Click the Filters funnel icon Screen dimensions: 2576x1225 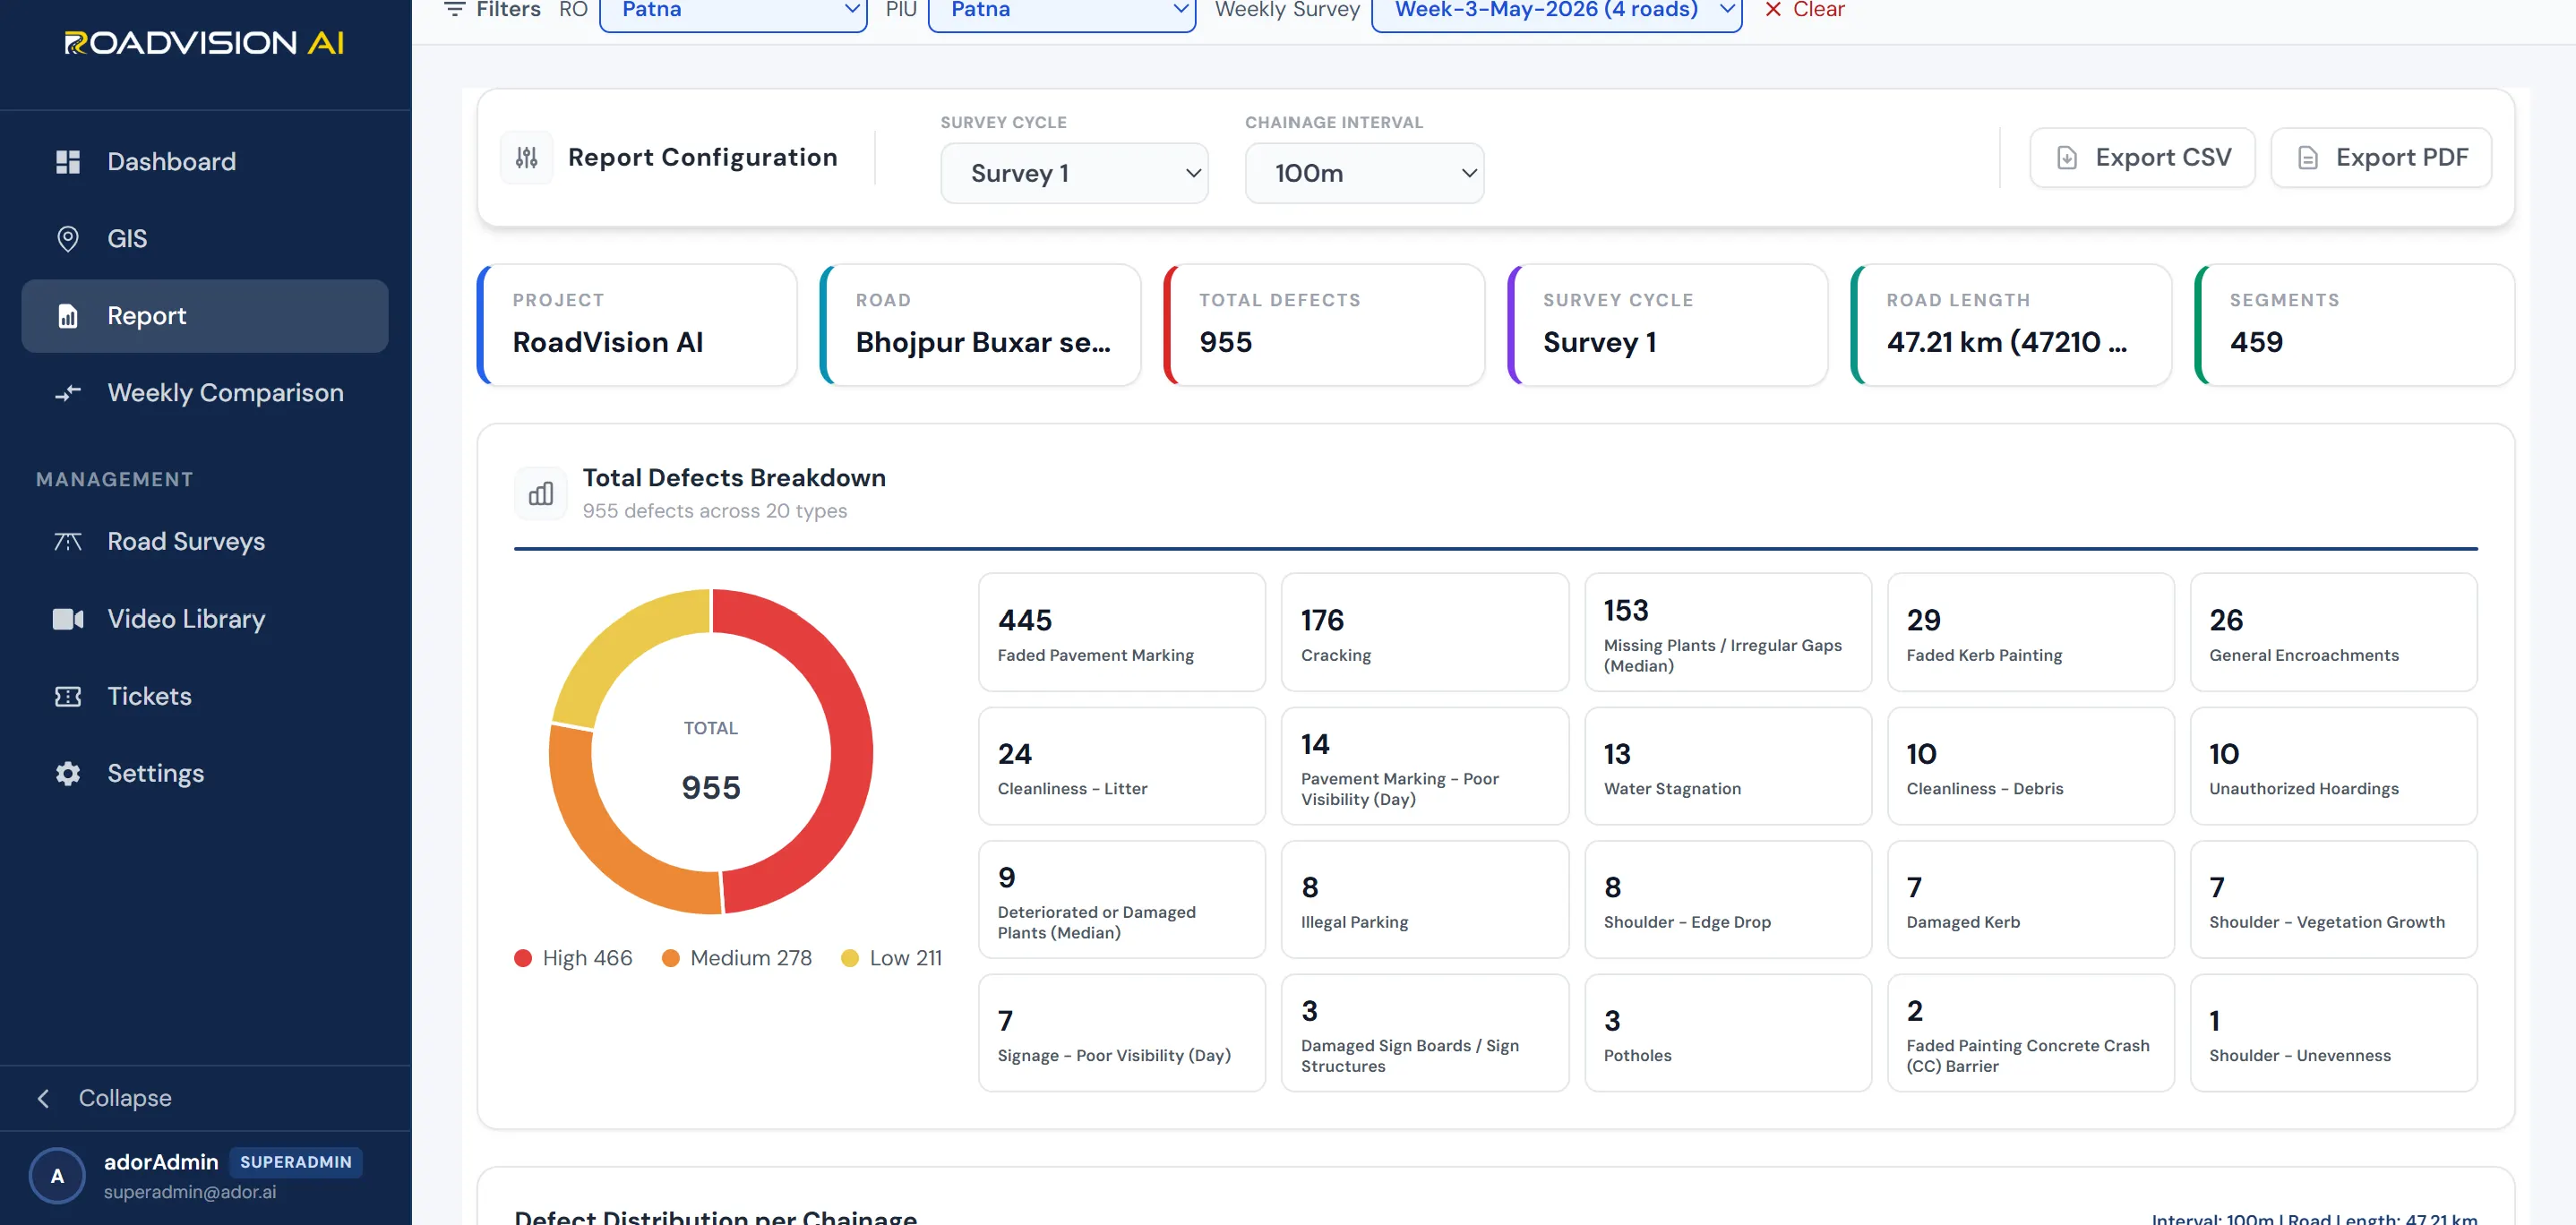[x=454, y=9]
